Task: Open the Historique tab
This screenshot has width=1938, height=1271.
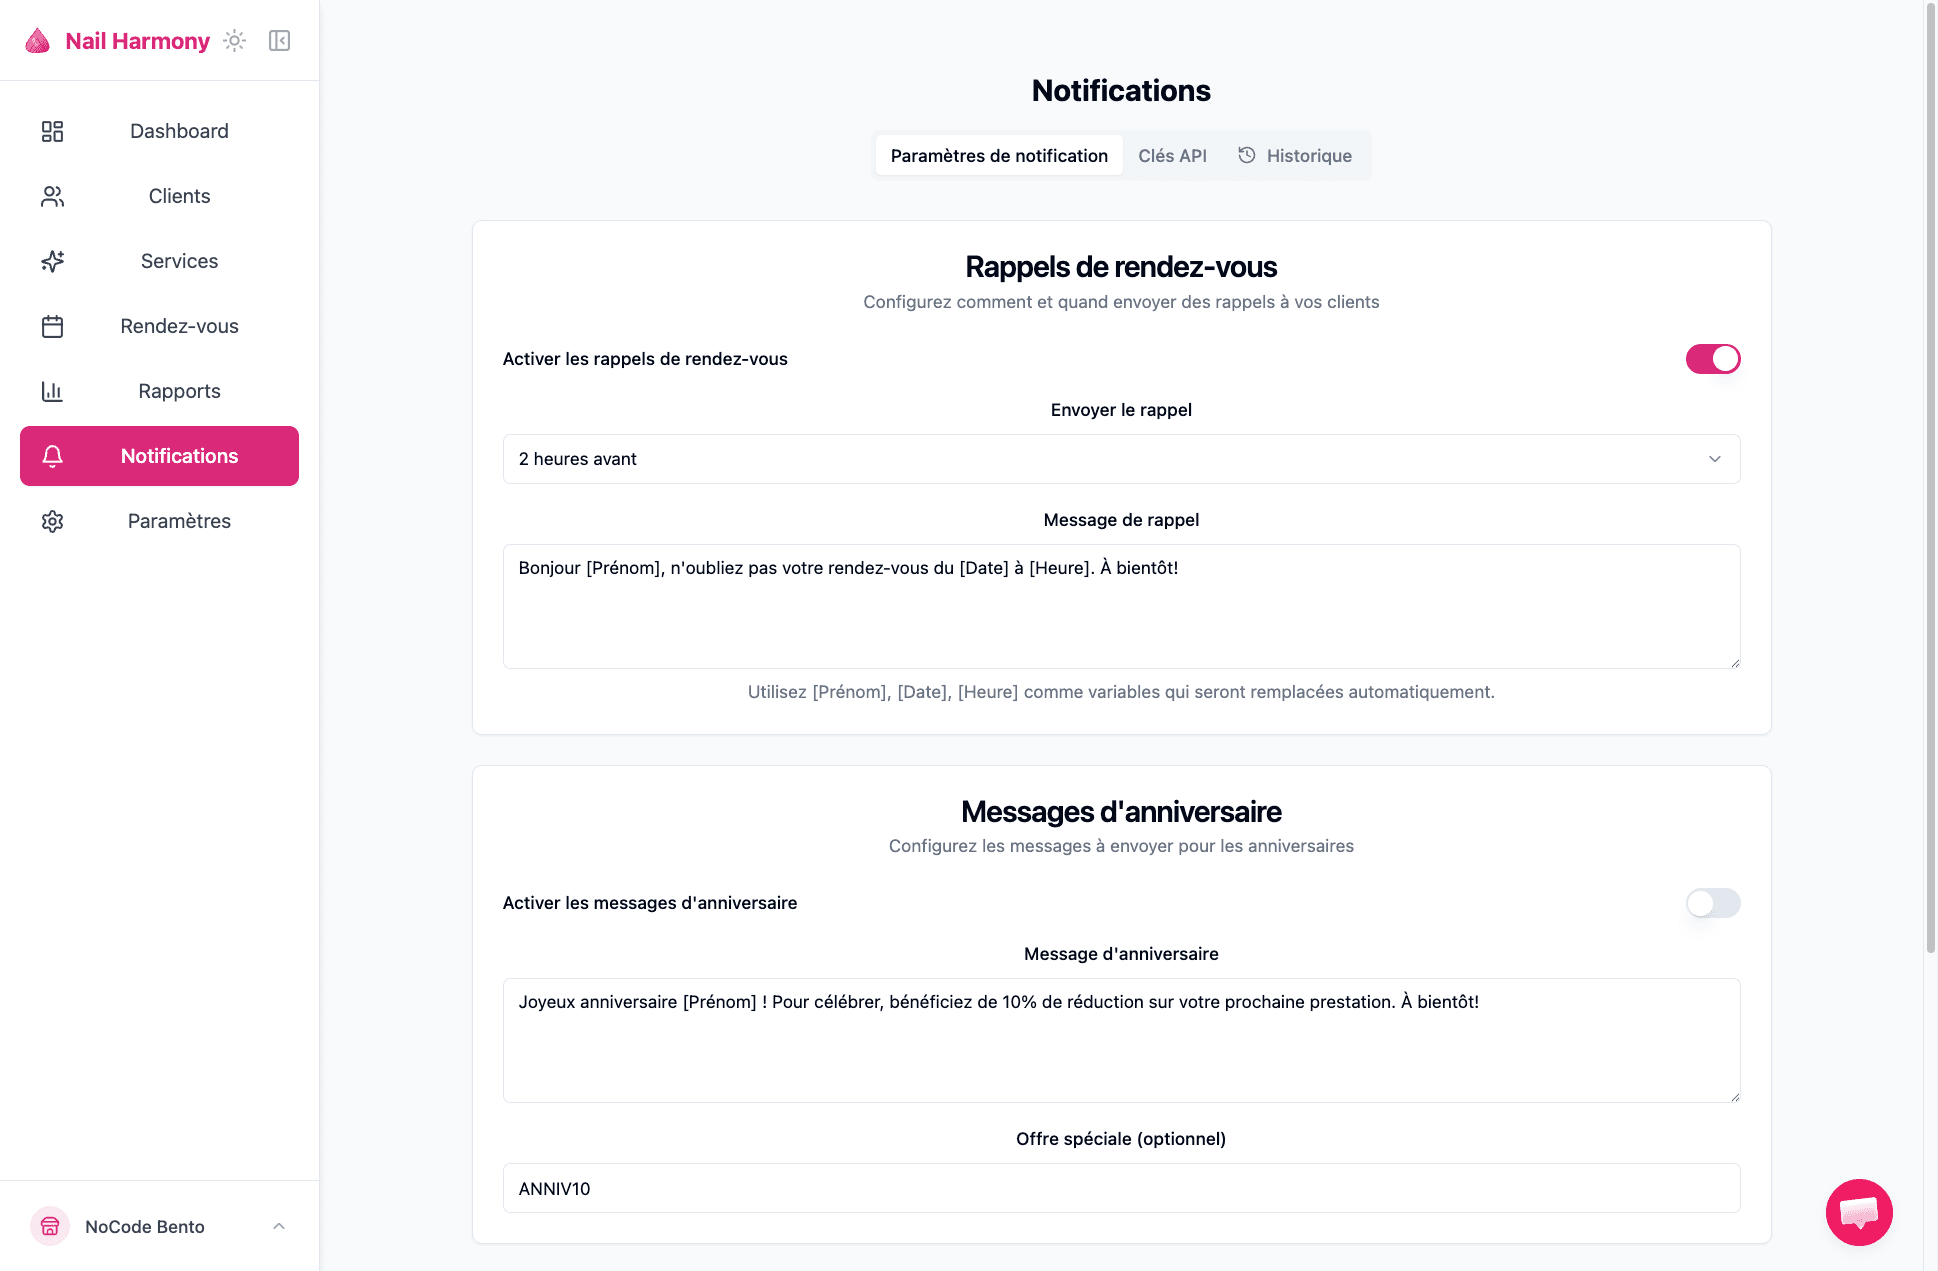Action: pos(1296,155)
